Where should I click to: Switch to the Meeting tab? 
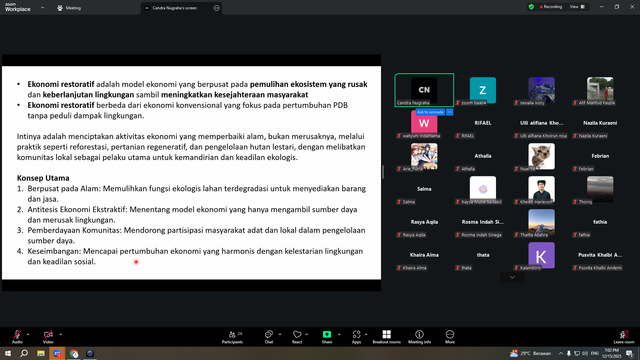tap(69, 8)
